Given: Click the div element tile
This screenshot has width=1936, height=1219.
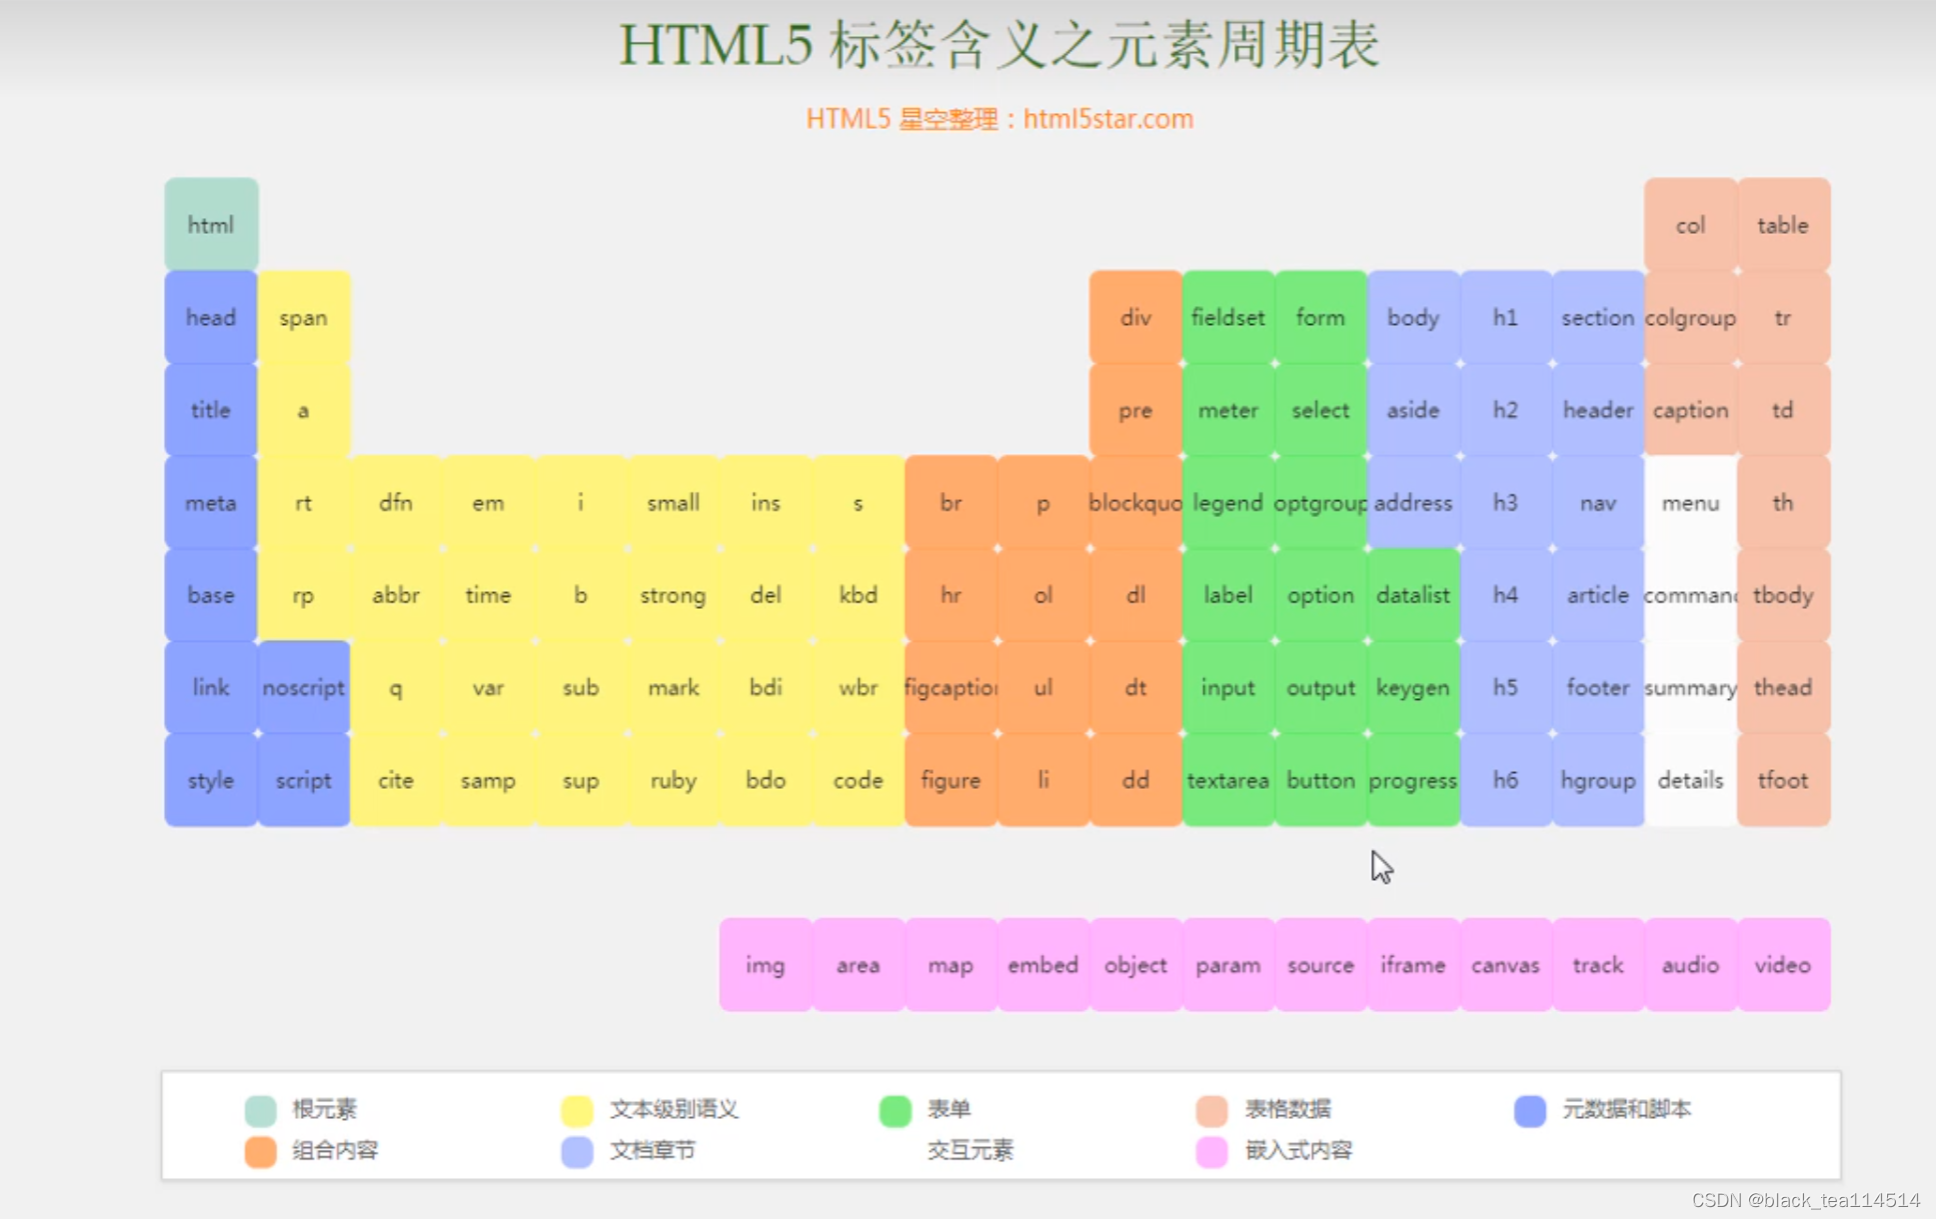Looking at the screenshot, I should [1135, 317].
